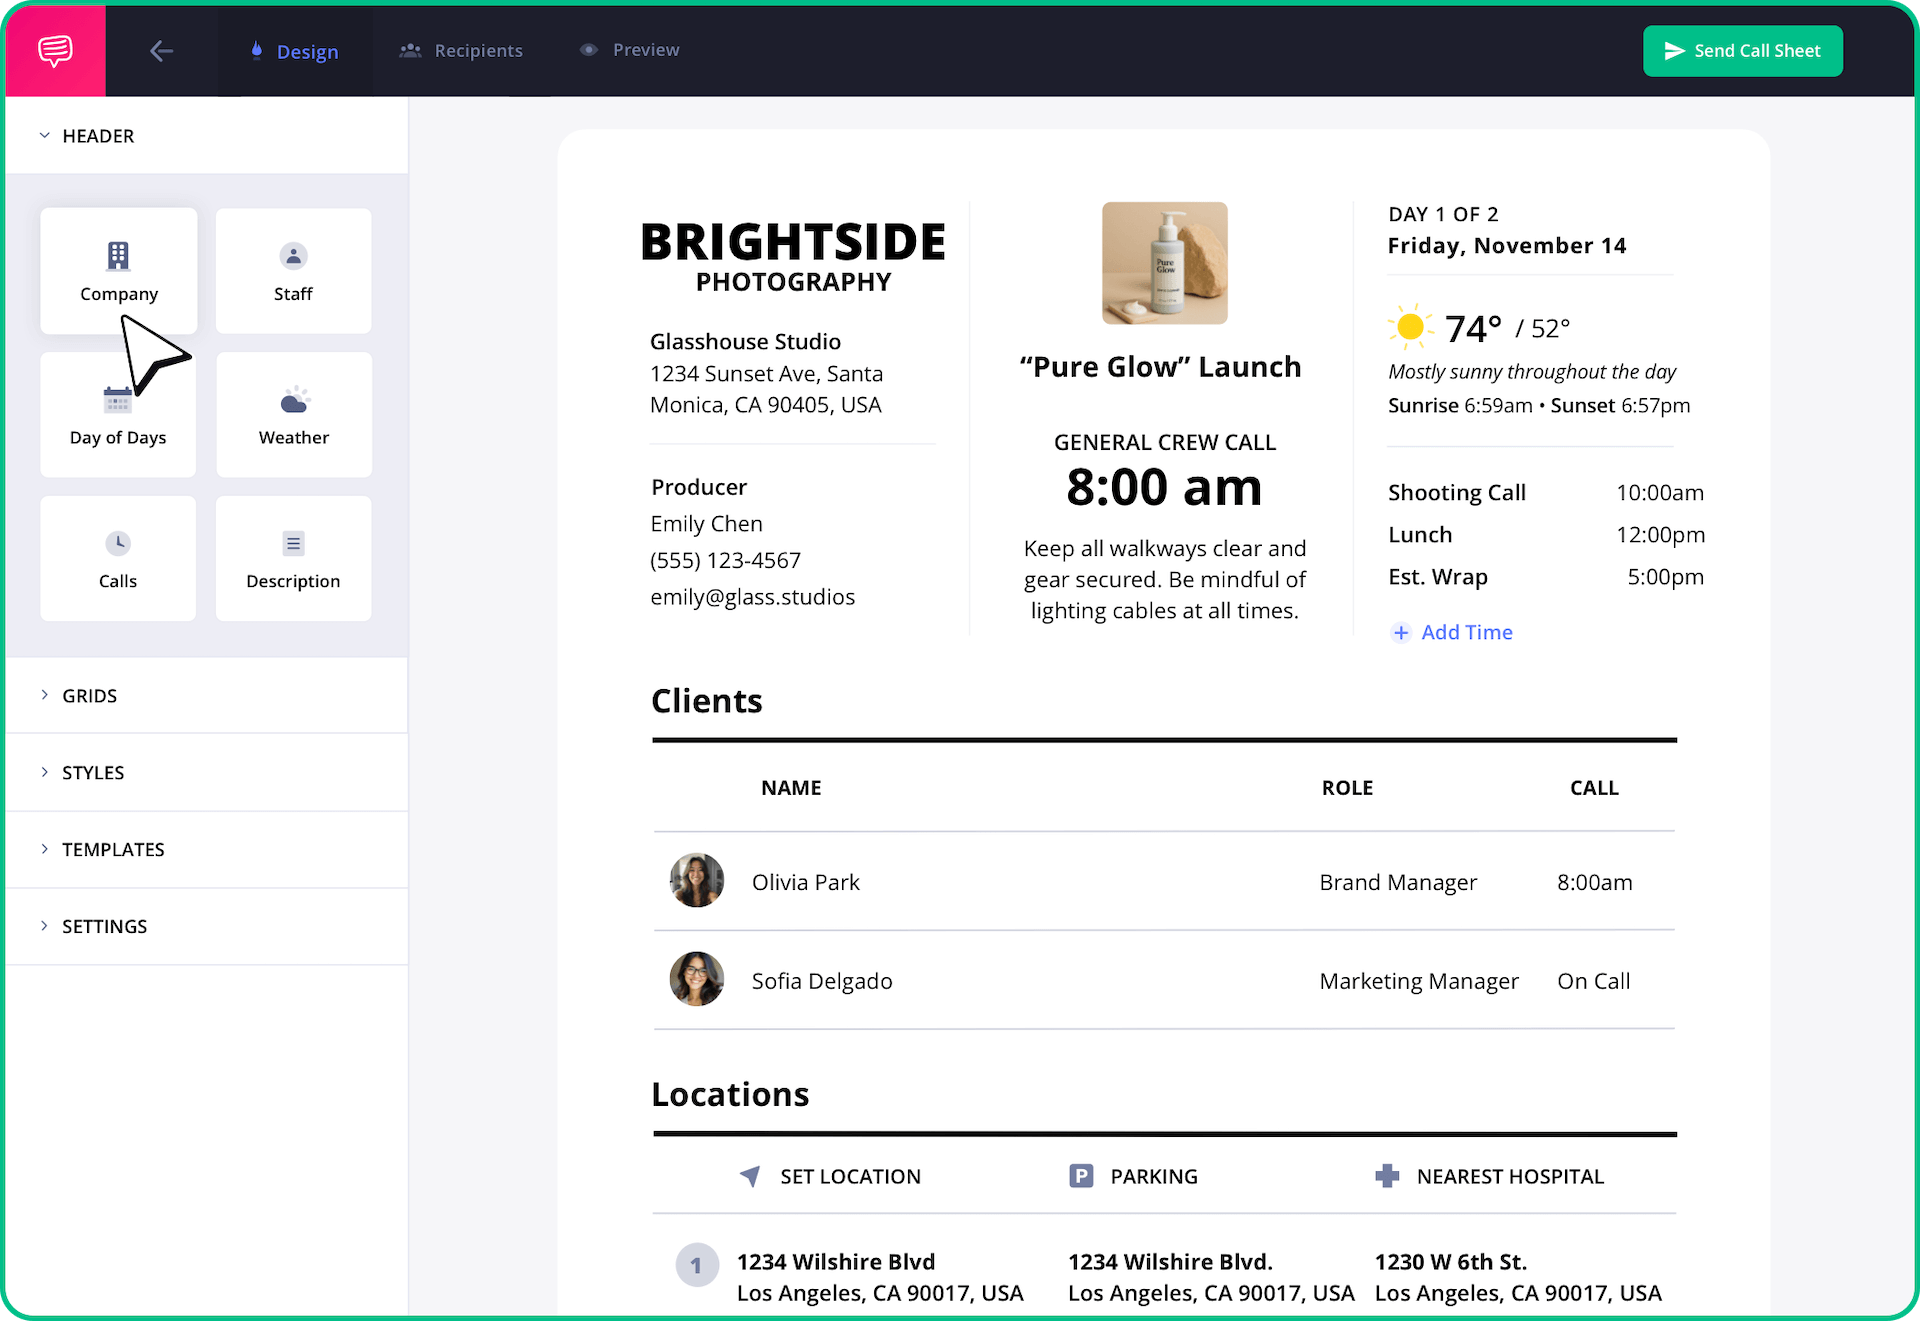
Task: Click the back arrow icon
Action: (161, 51)
